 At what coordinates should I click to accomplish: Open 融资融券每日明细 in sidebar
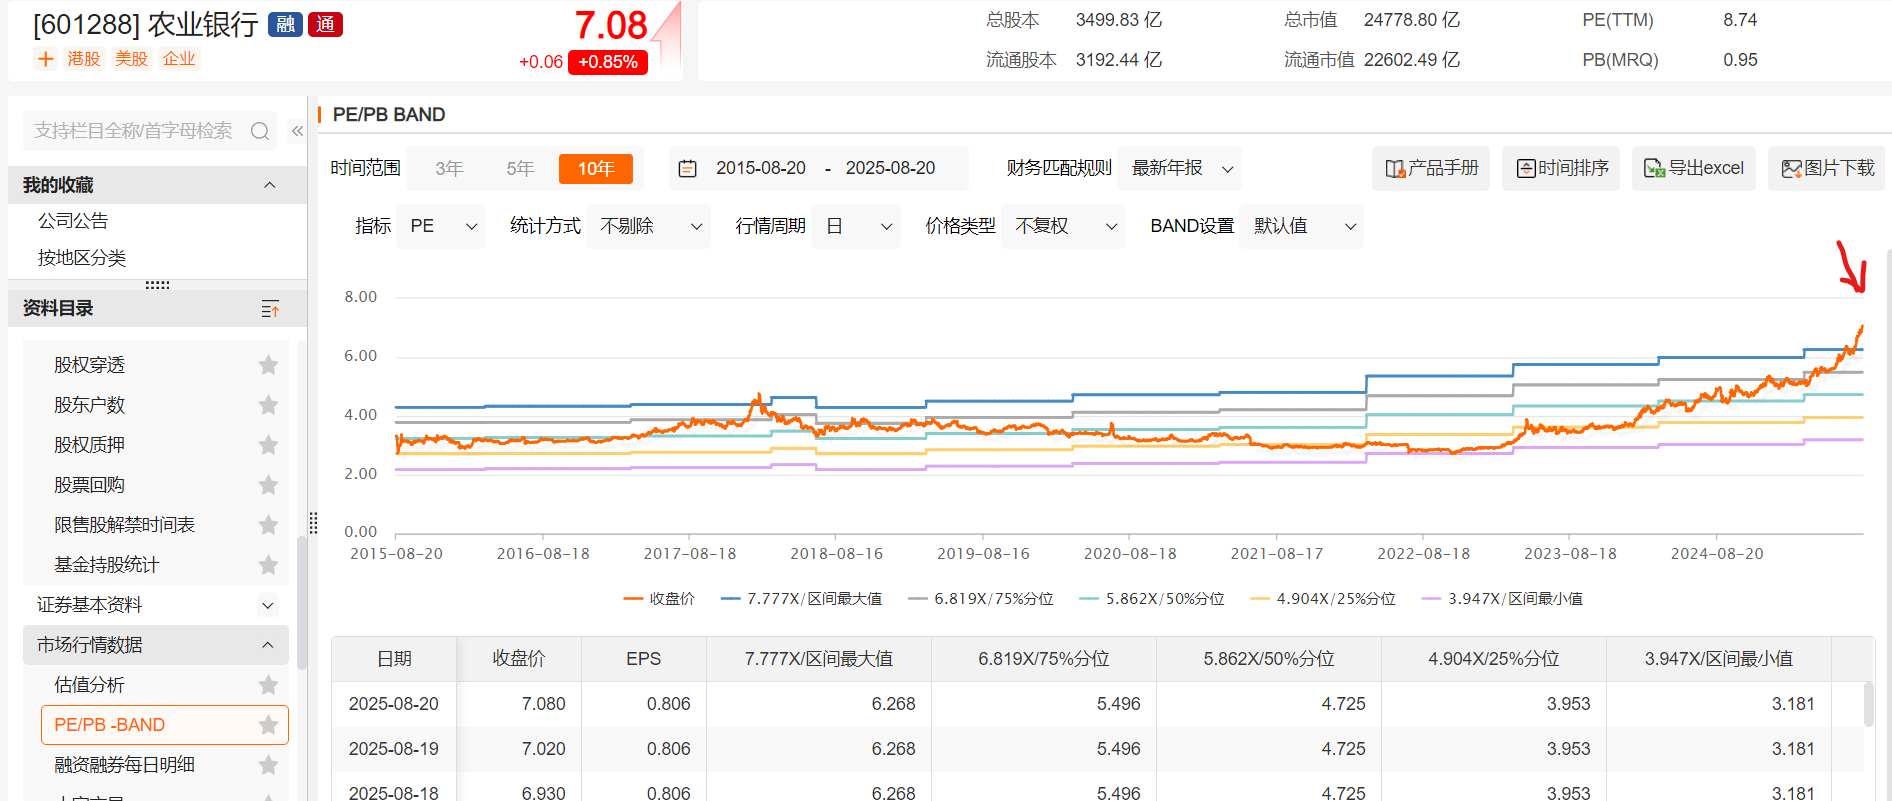[x=124, y=765]
